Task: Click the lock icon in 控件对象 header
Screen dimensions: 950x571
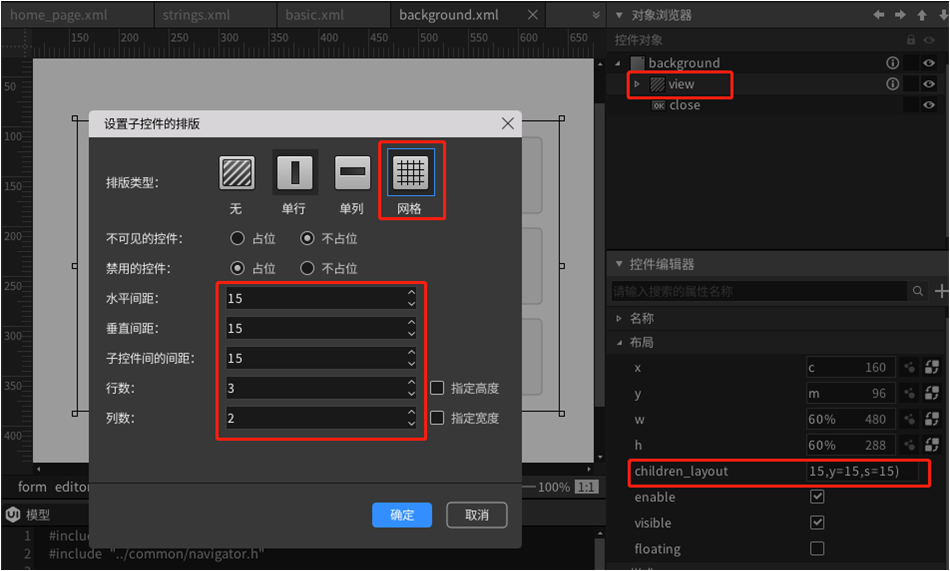Action: [911, 40]
